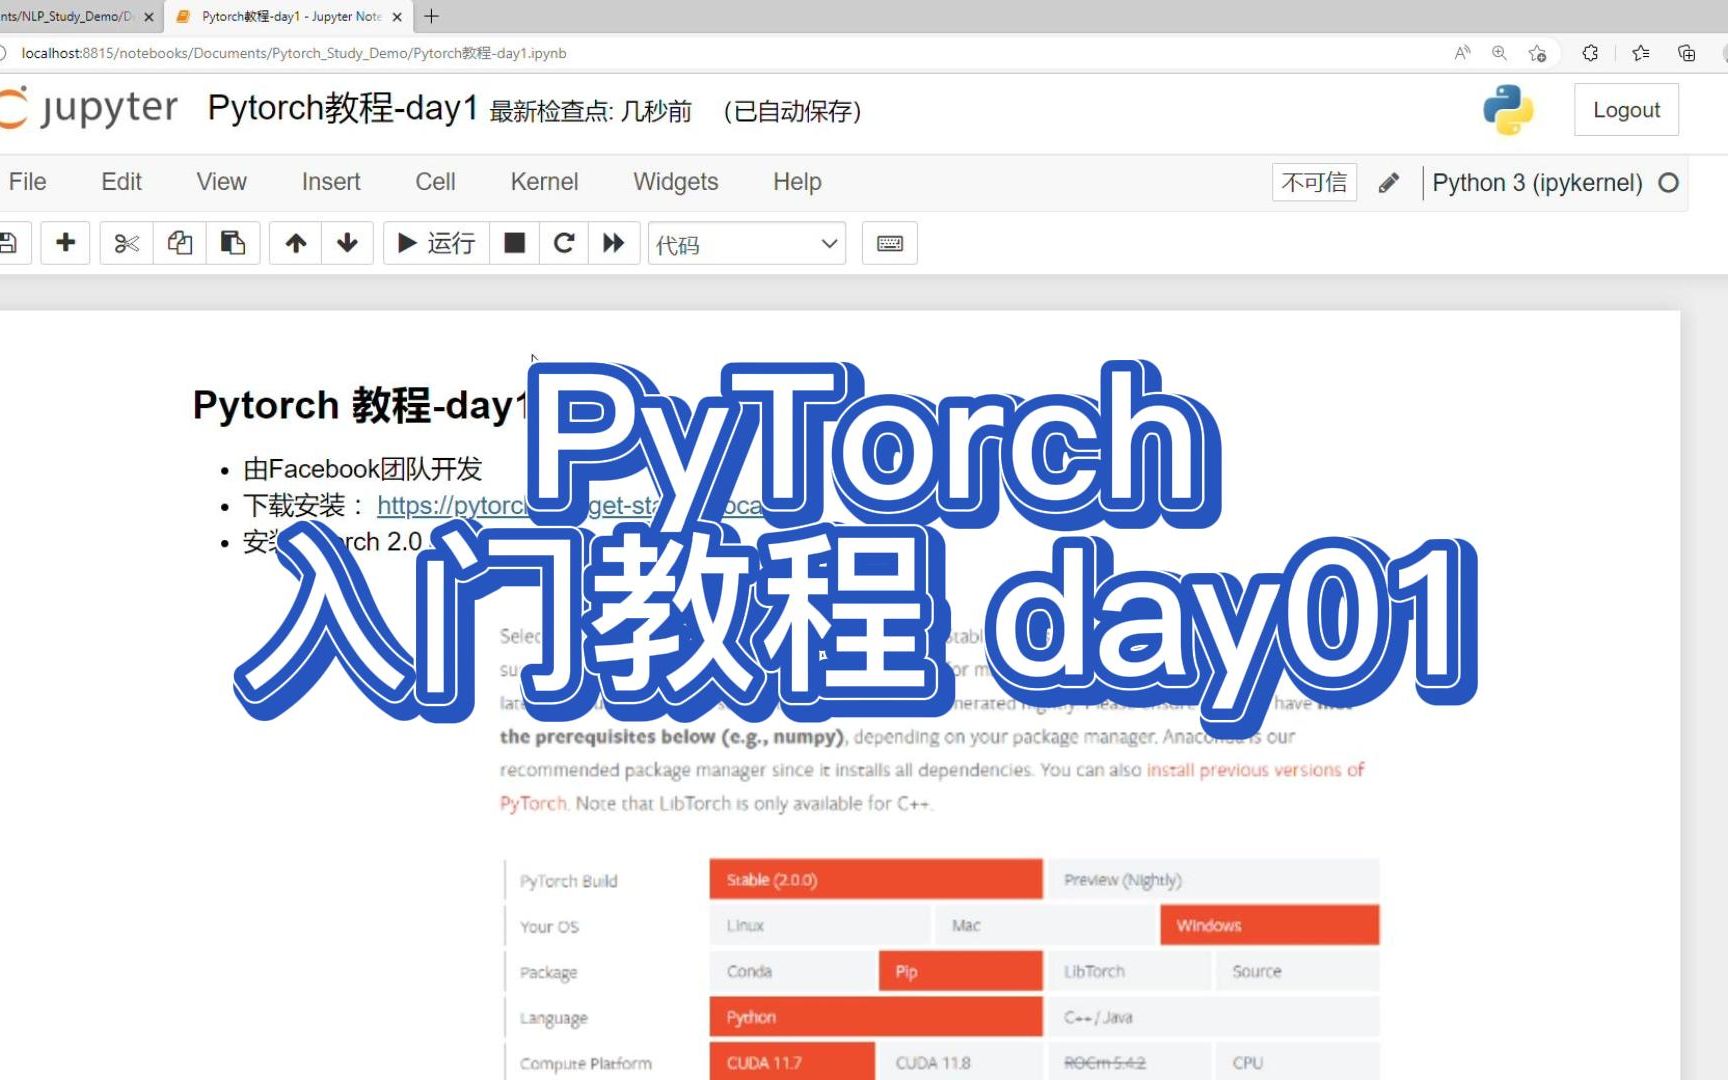Choose Mac under Your OS

click(x=1045, y=926)
